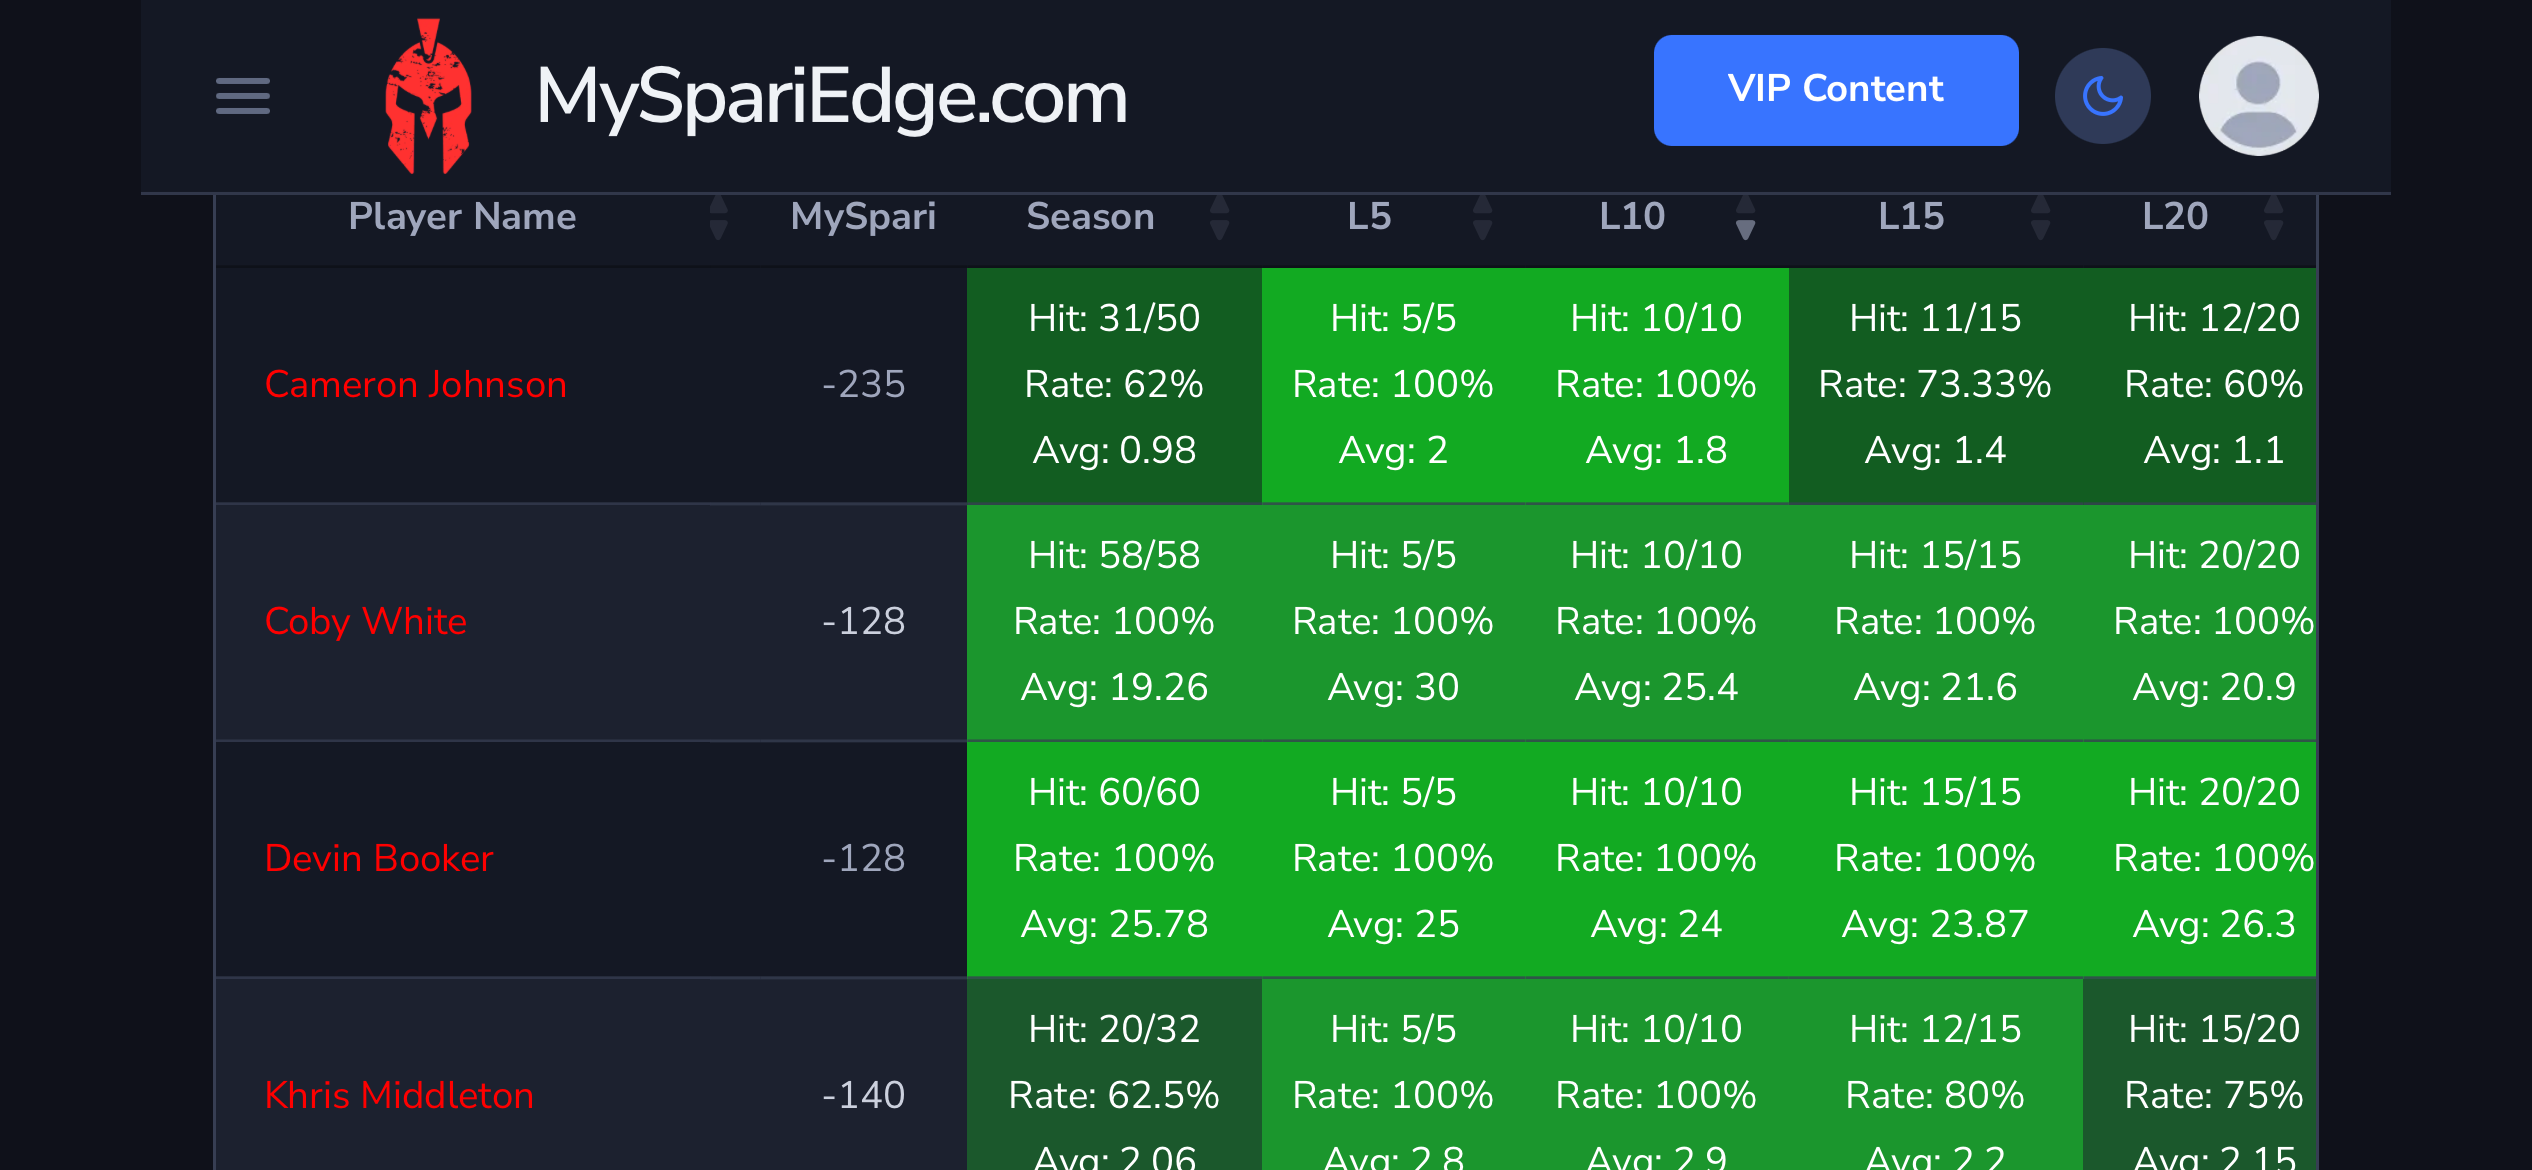Select Devin Booker Season 60/60 cell

[1114, 859]
